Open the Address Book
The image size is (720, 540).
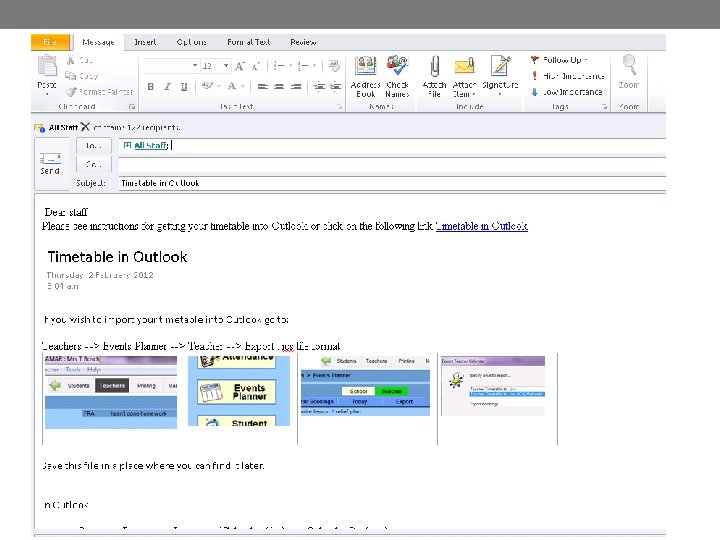click(x=366, y=76)
